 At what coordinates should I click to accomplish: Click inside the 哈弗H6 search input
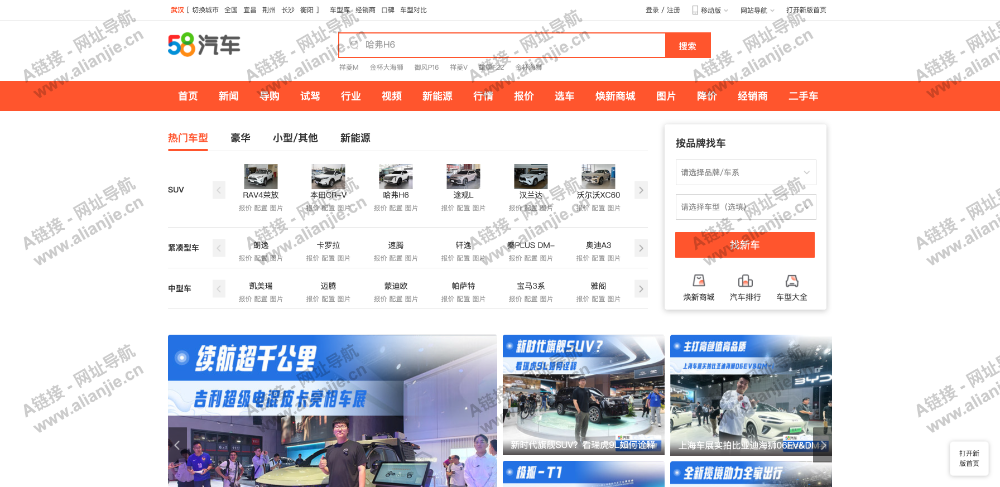pyautogui.click(x=502, y=45)
